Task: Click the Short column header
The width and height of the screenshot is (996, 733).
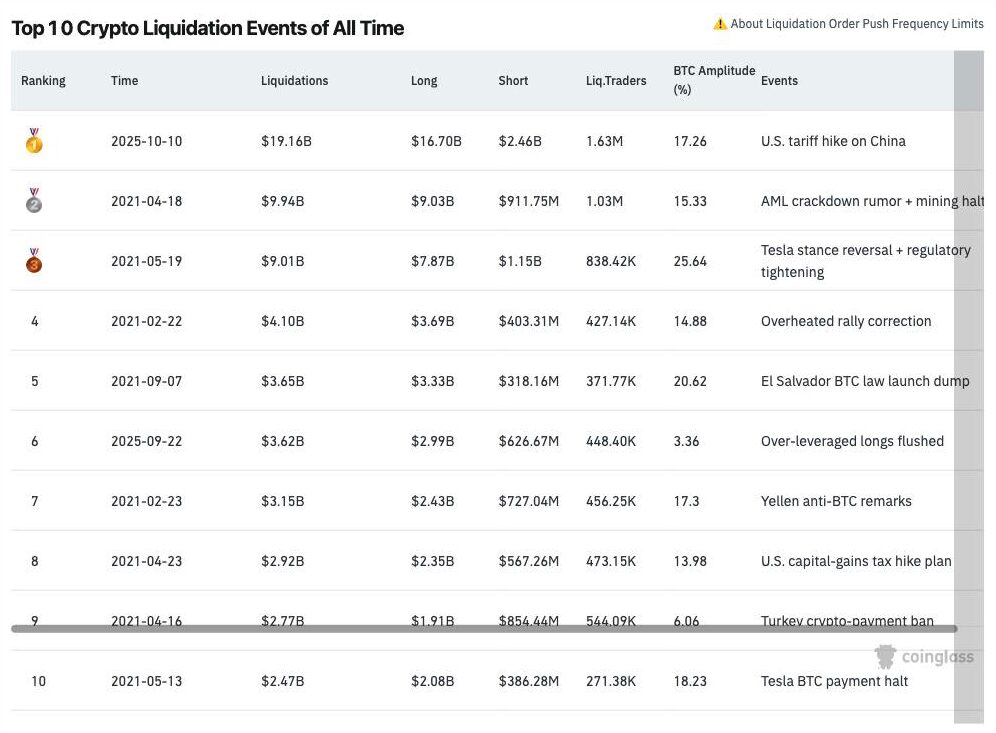Action: (513, 81)
